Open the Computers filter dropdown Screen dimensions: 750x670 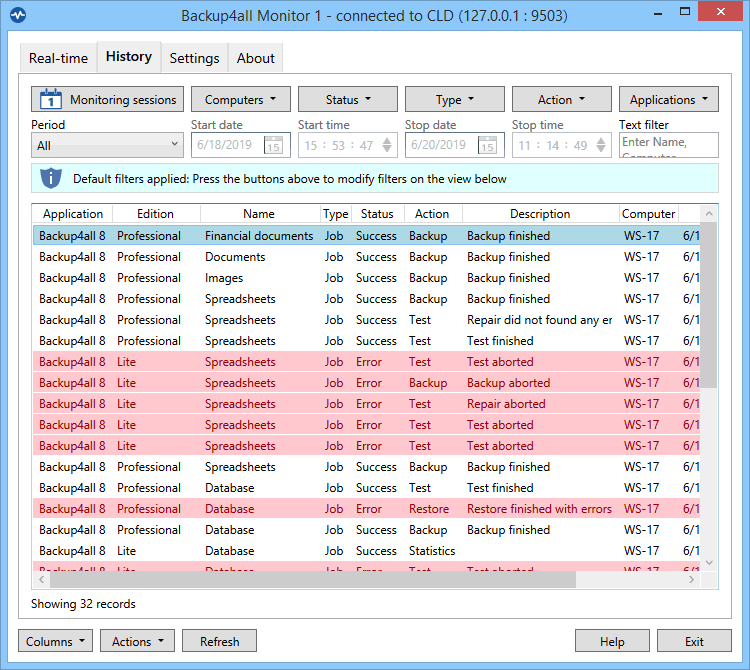[241, 99]
